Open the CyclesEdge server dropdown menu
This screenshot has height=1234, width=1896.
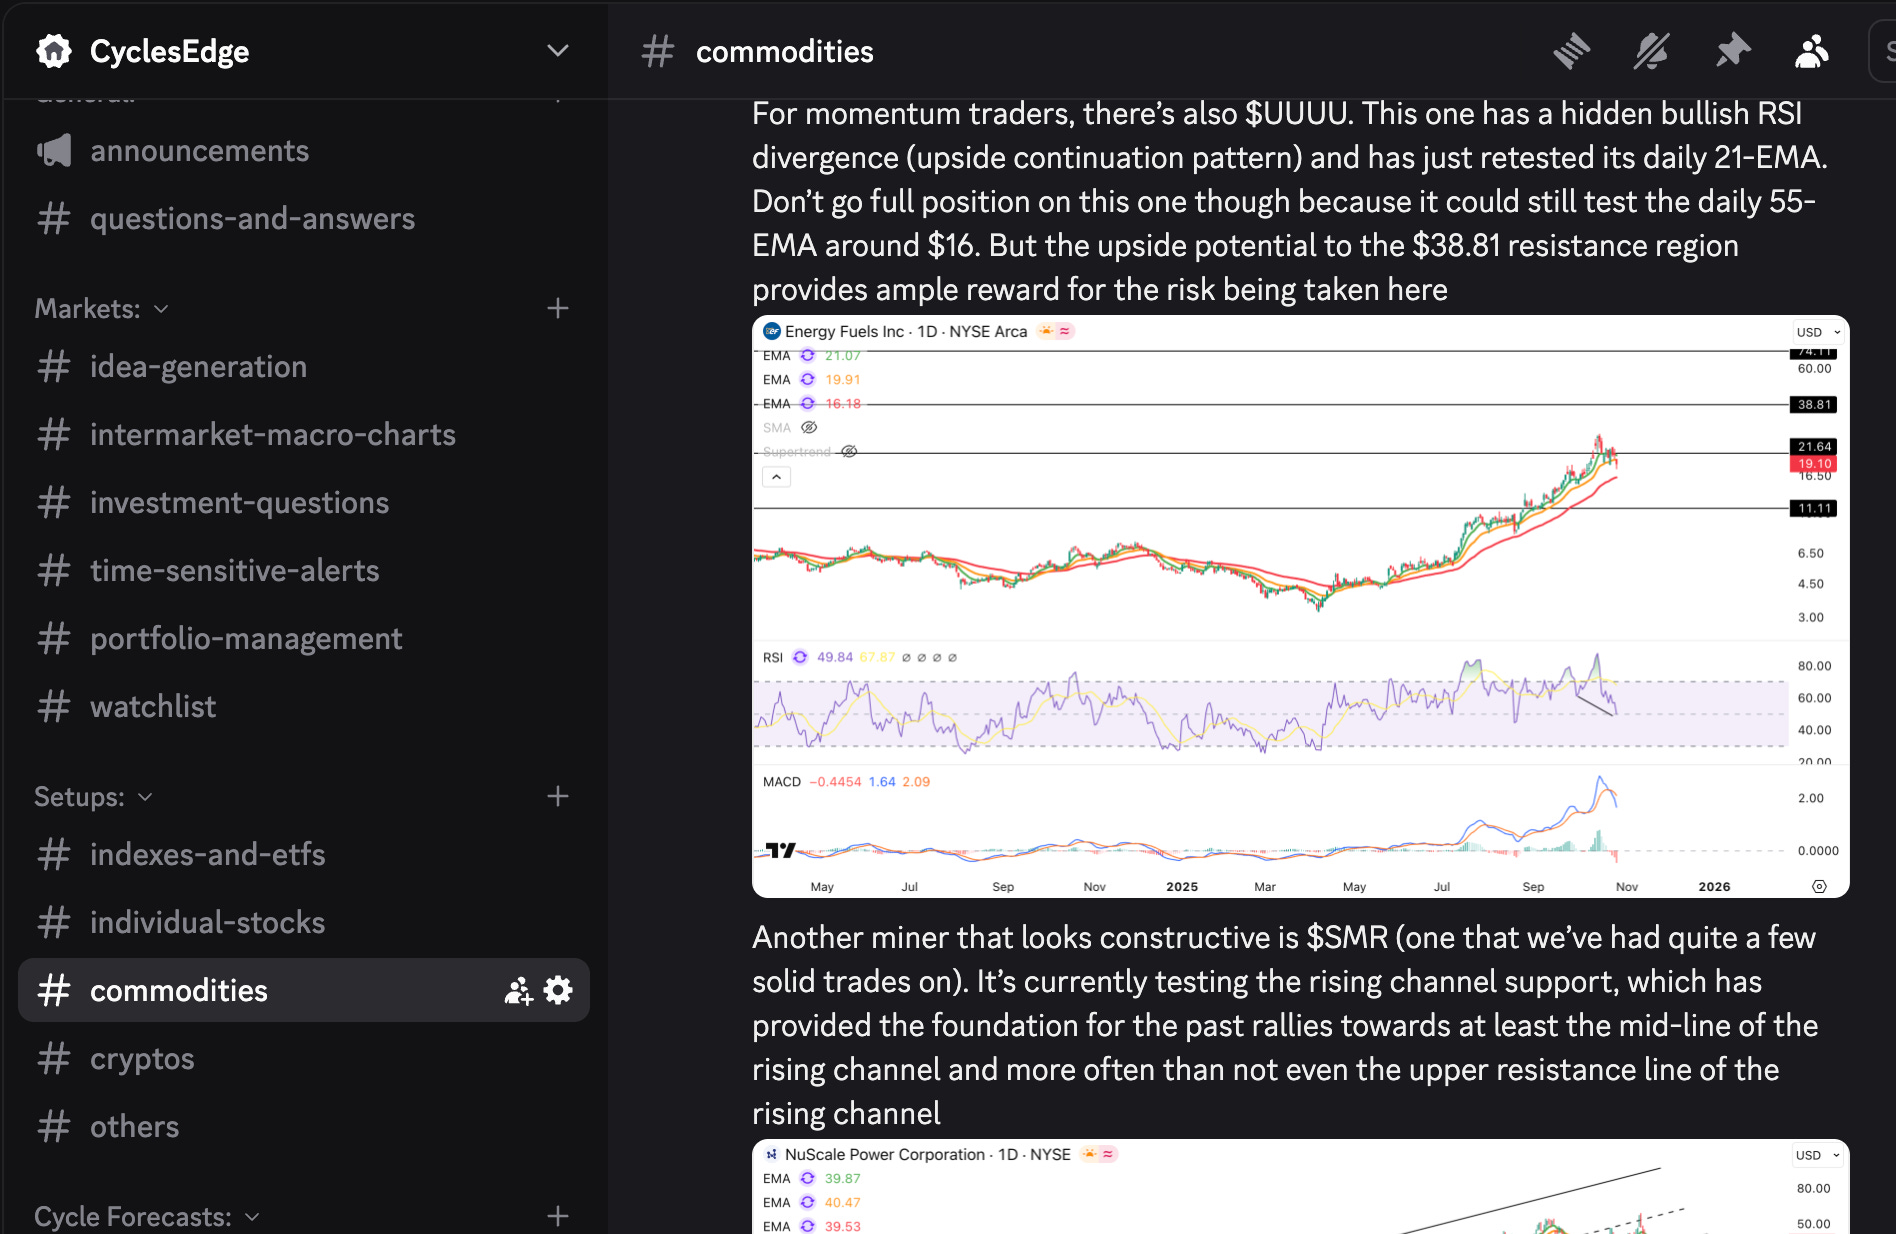pyautogui.click(x=558, y=51)
